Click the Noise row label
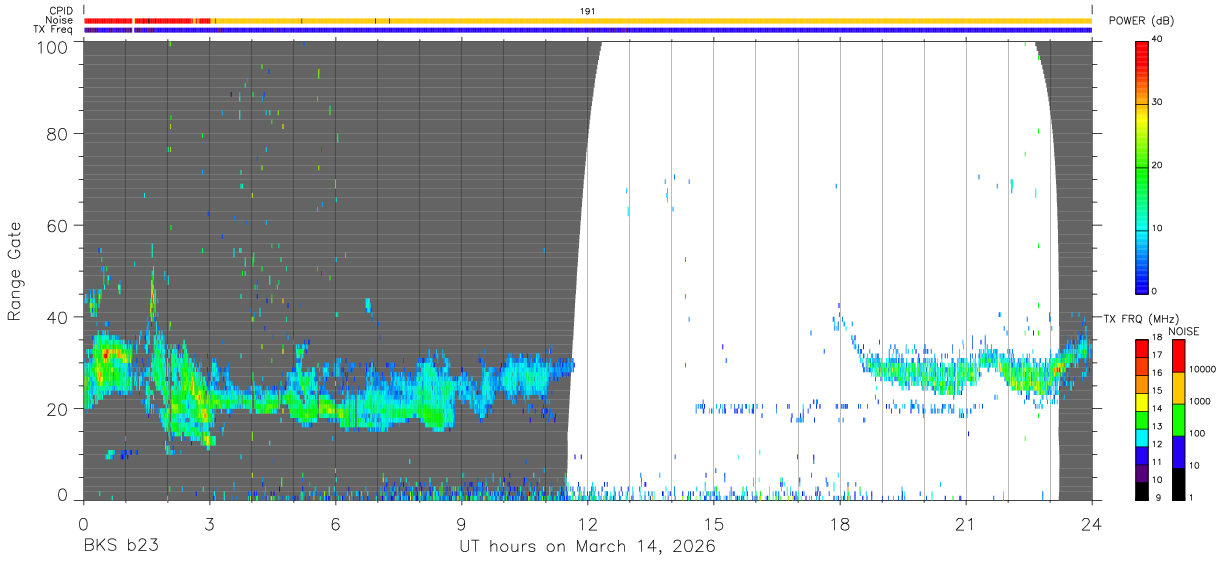1228x567 pixels. 59,20
